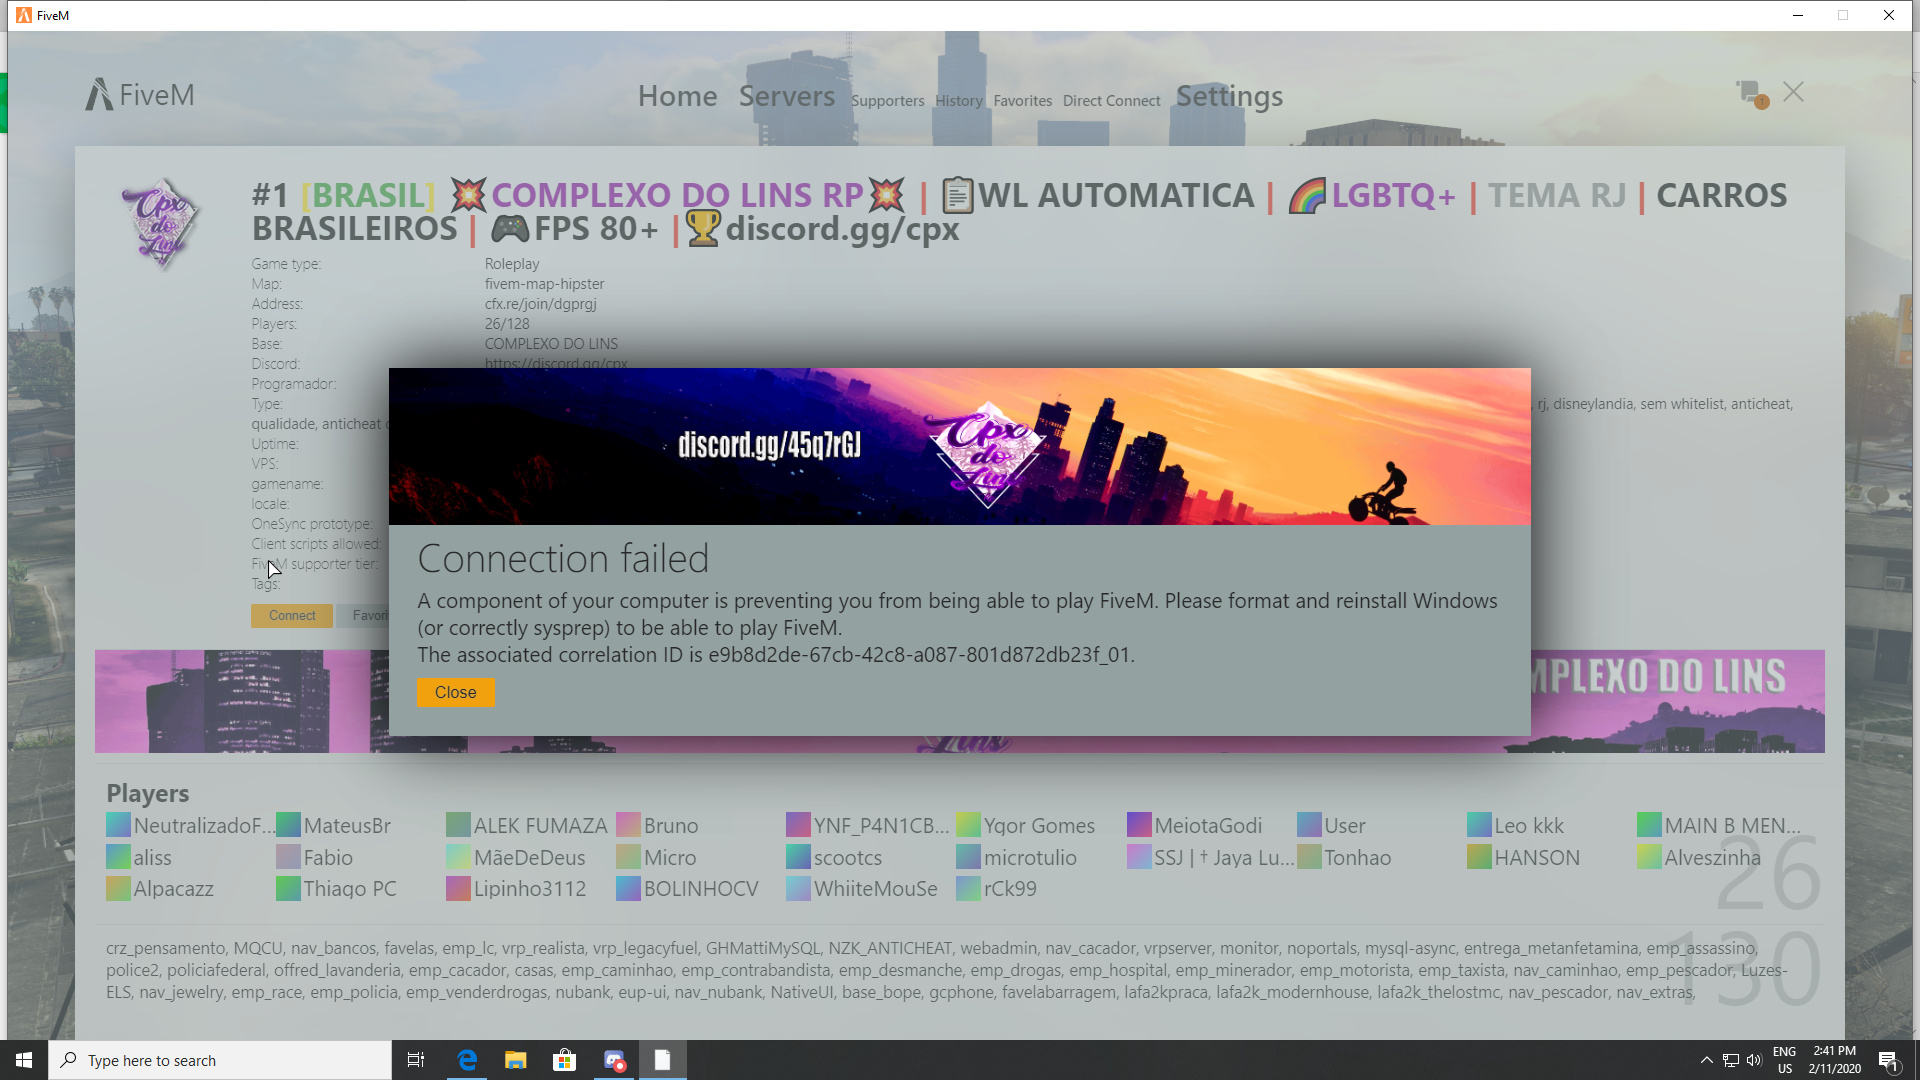Select the map value fivem-map-hipster
1920x1080 pixels.
point(544,284)
